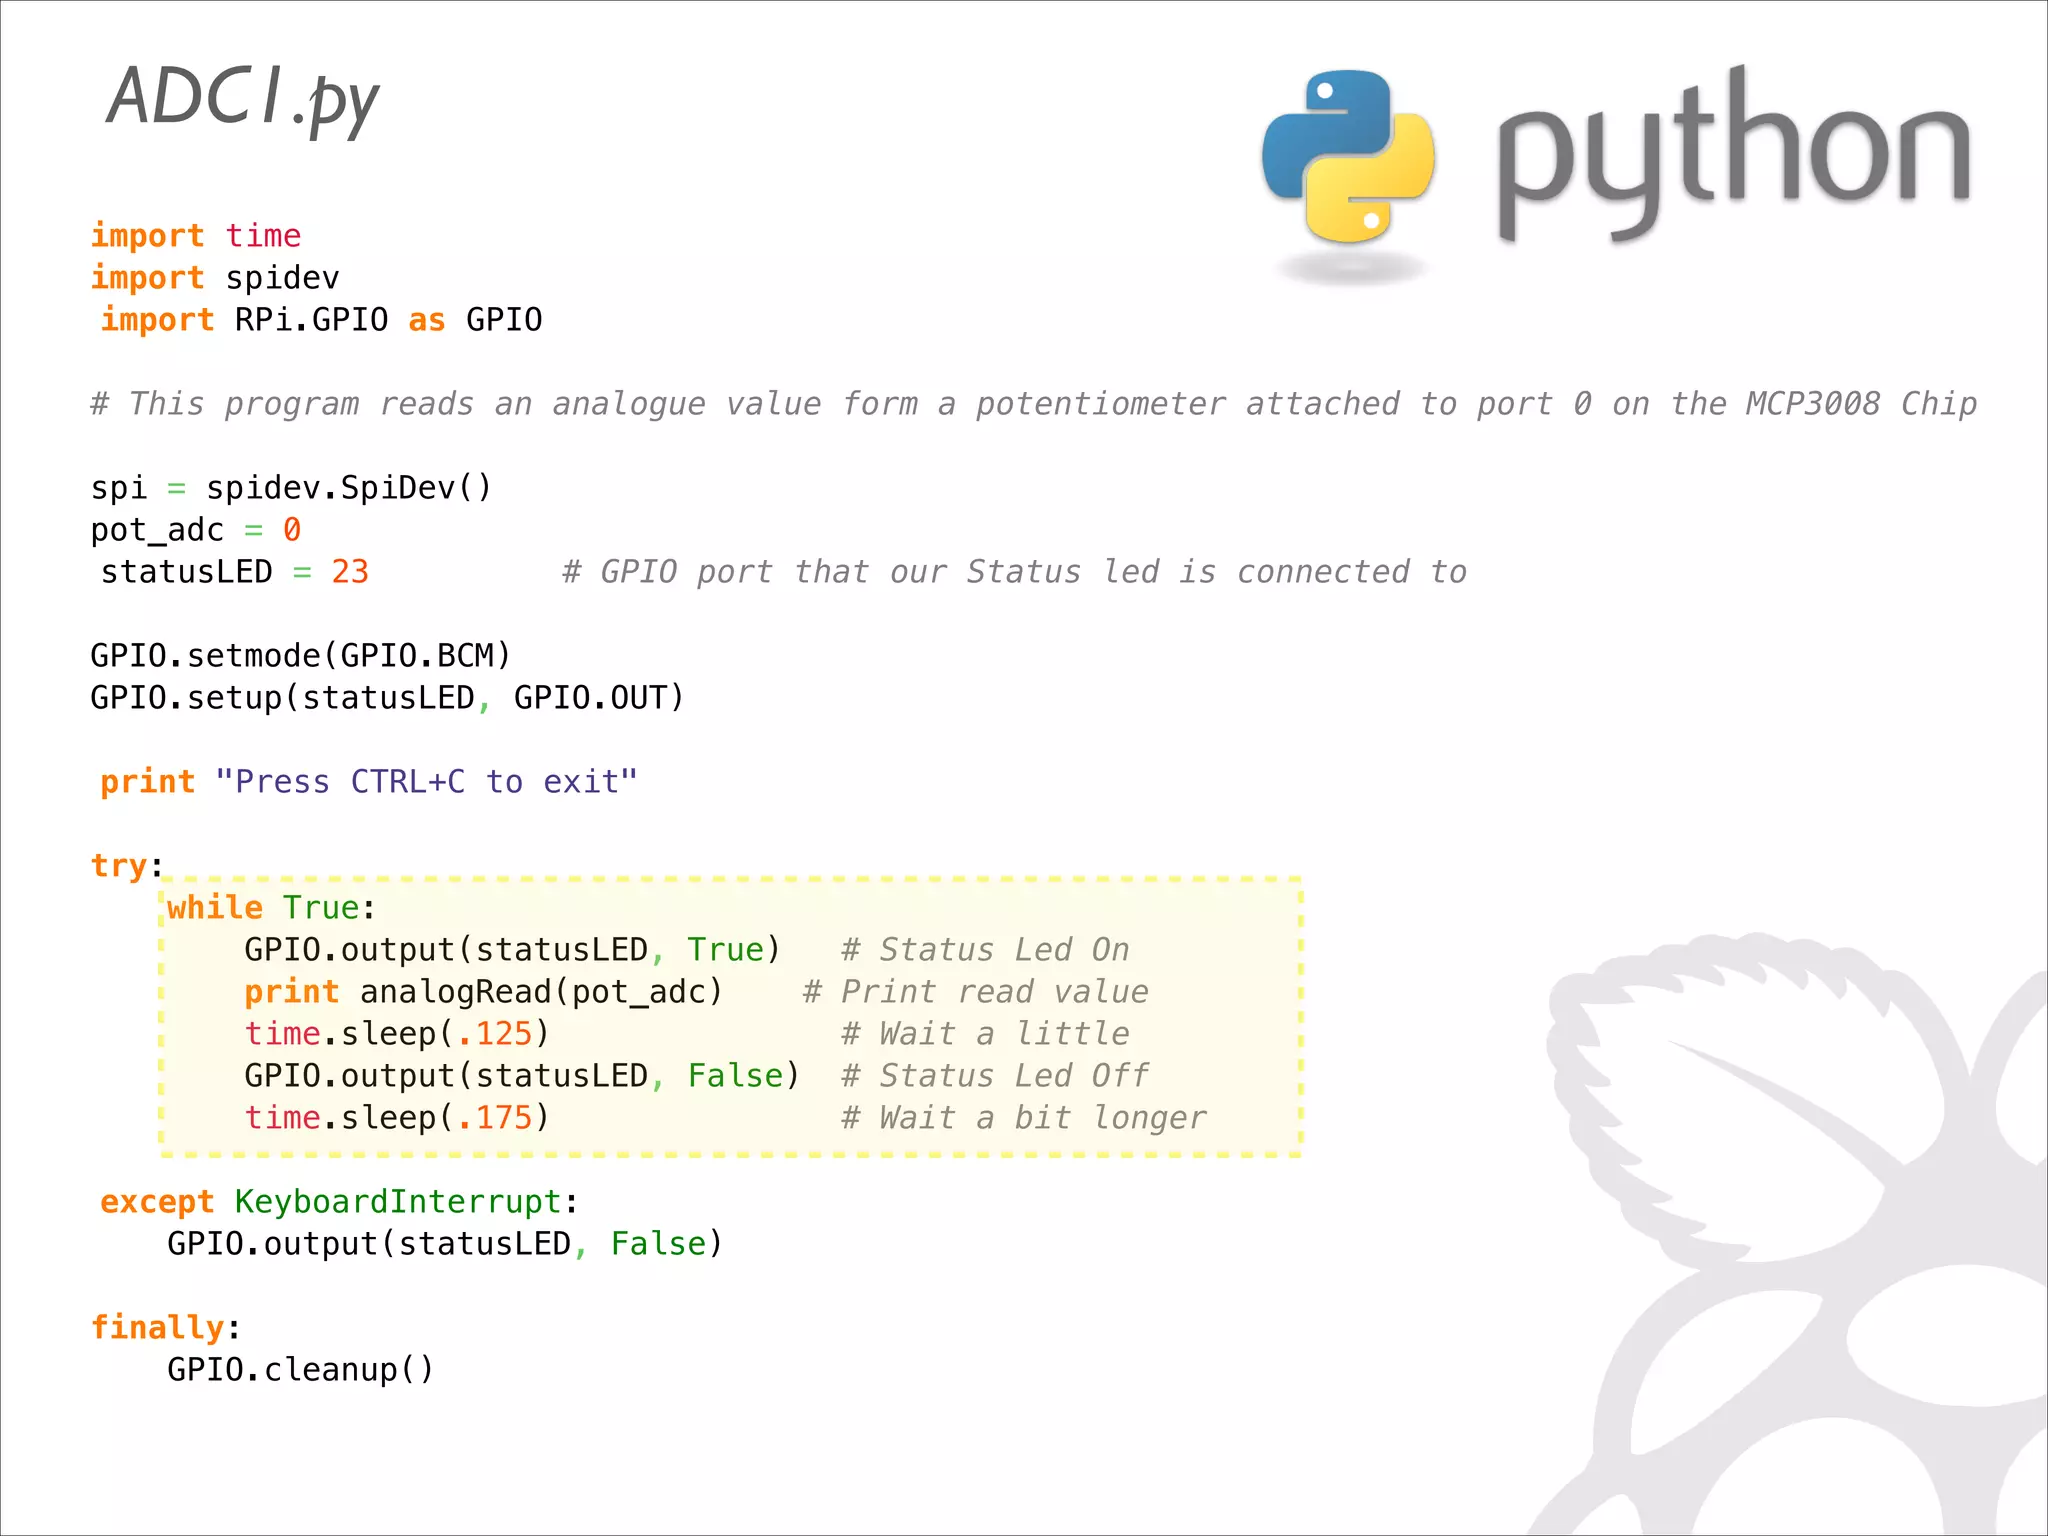Viewport: 2048px width, 1536px height.
Task: Click the 'Wait a bit longer' comment
Action: point(1023,1118)
